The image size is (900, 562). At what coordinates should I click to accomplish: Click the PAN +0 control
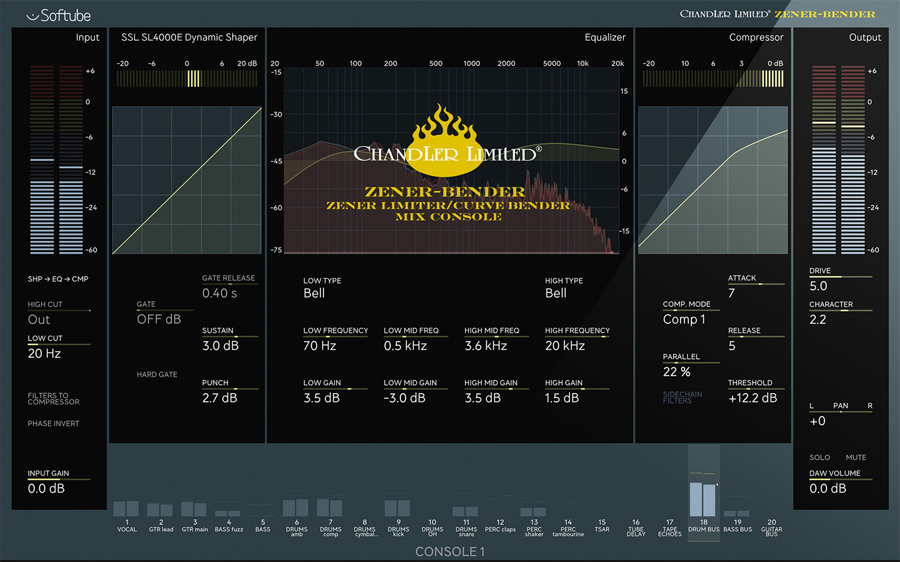coord(817,421)
